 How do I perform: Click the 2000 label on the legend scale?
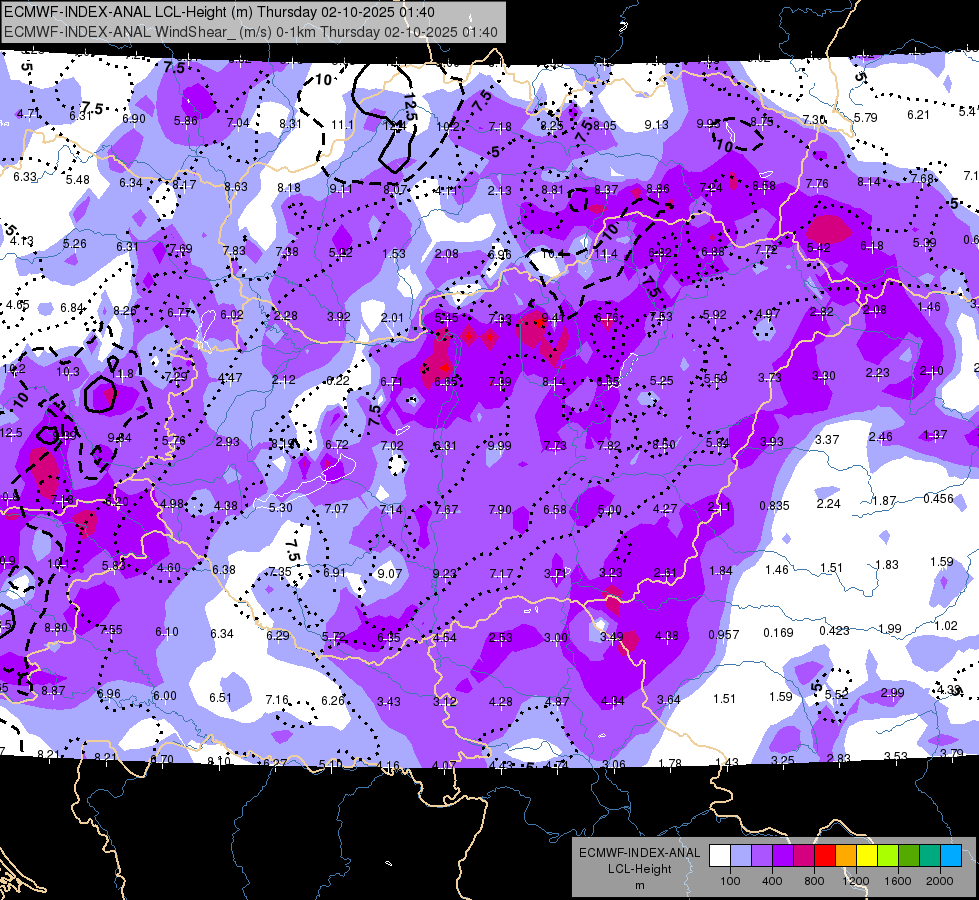pyautogui.click(x=940, y=881)
